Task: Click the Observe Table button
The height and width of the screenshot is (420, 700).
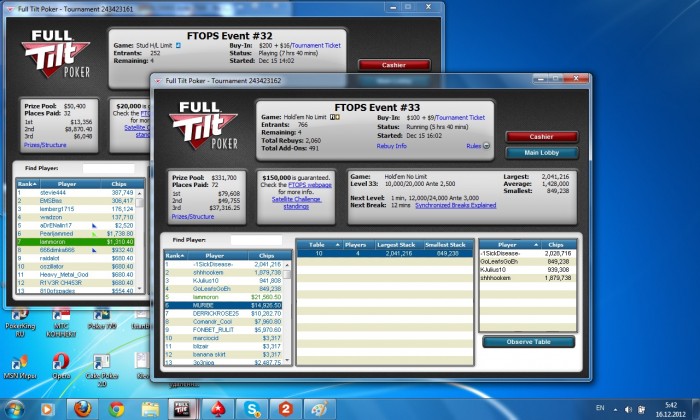Action: coord(529,342)
